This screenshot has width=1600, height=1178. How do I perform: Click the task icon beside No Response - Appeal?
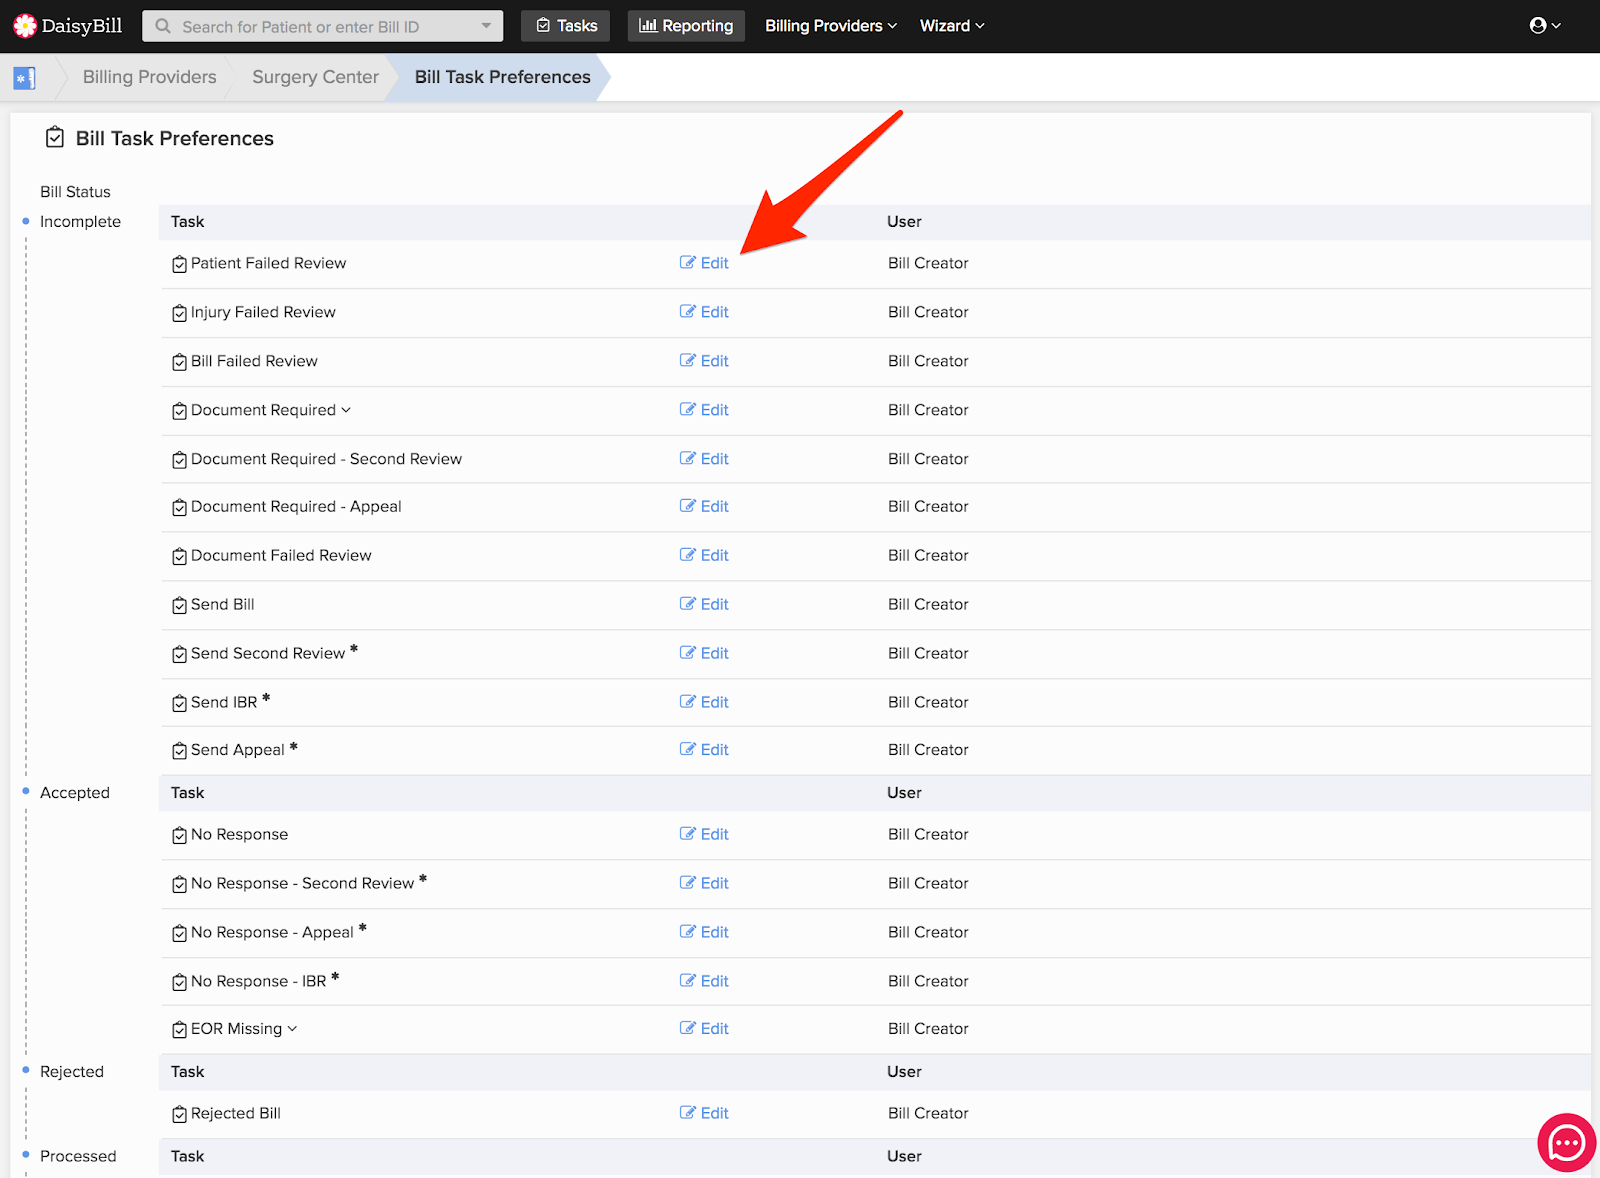coord(179,933)
